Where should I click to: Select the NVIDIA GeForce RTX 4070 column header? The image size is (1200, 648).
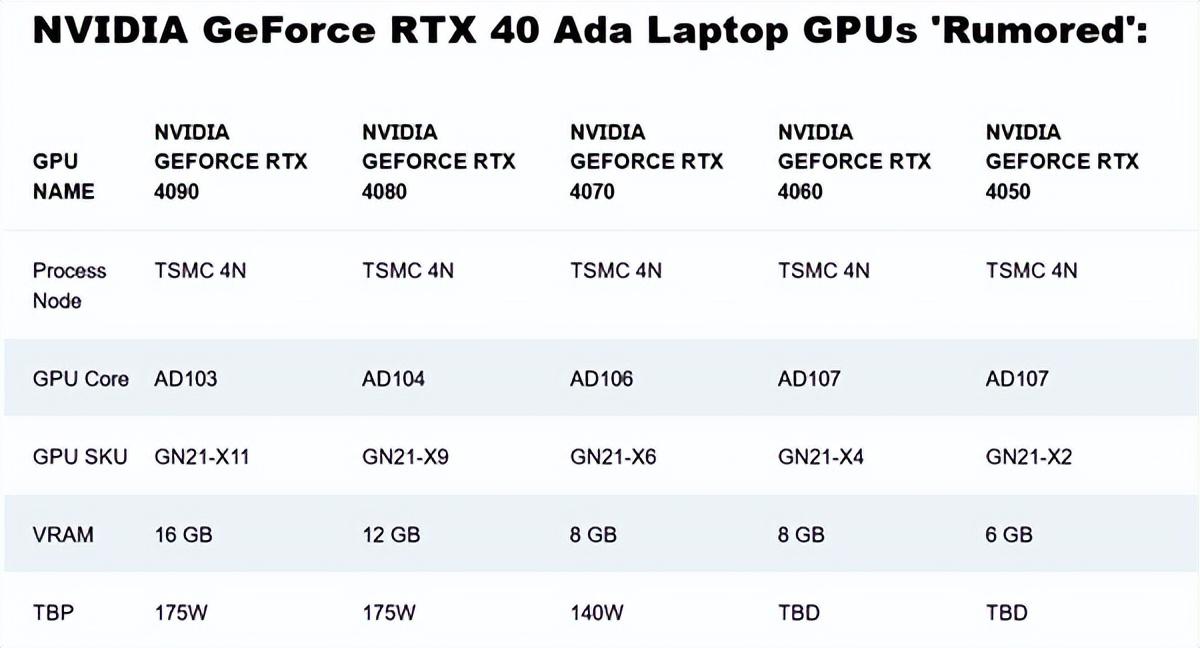tap(646, 161)
